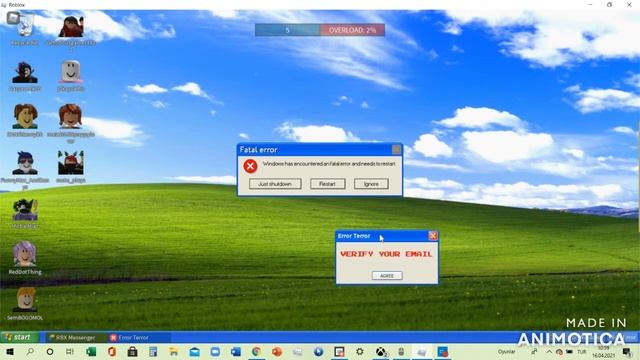Open File Explorer from the taskbar
640x360 pixels.
tap(174, 352)
